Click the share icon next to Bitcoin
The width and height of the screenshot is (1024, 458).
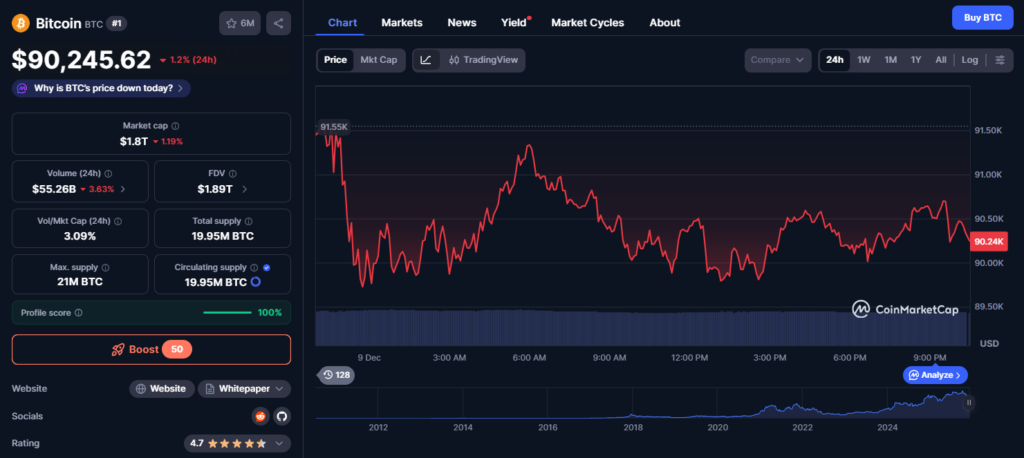279,23
